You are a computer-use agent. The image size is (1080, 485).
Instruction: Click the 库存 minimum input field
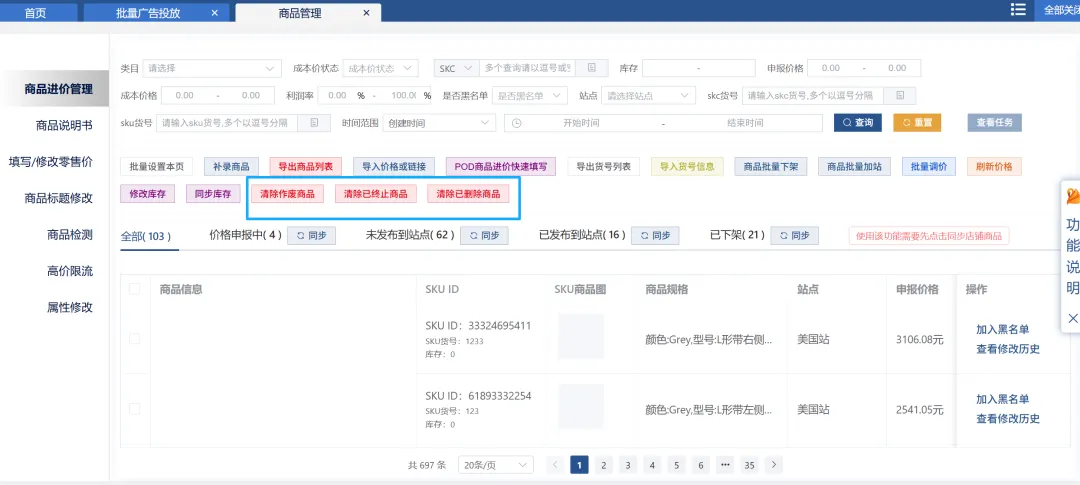pyautogui.click(x=667, y=68)
